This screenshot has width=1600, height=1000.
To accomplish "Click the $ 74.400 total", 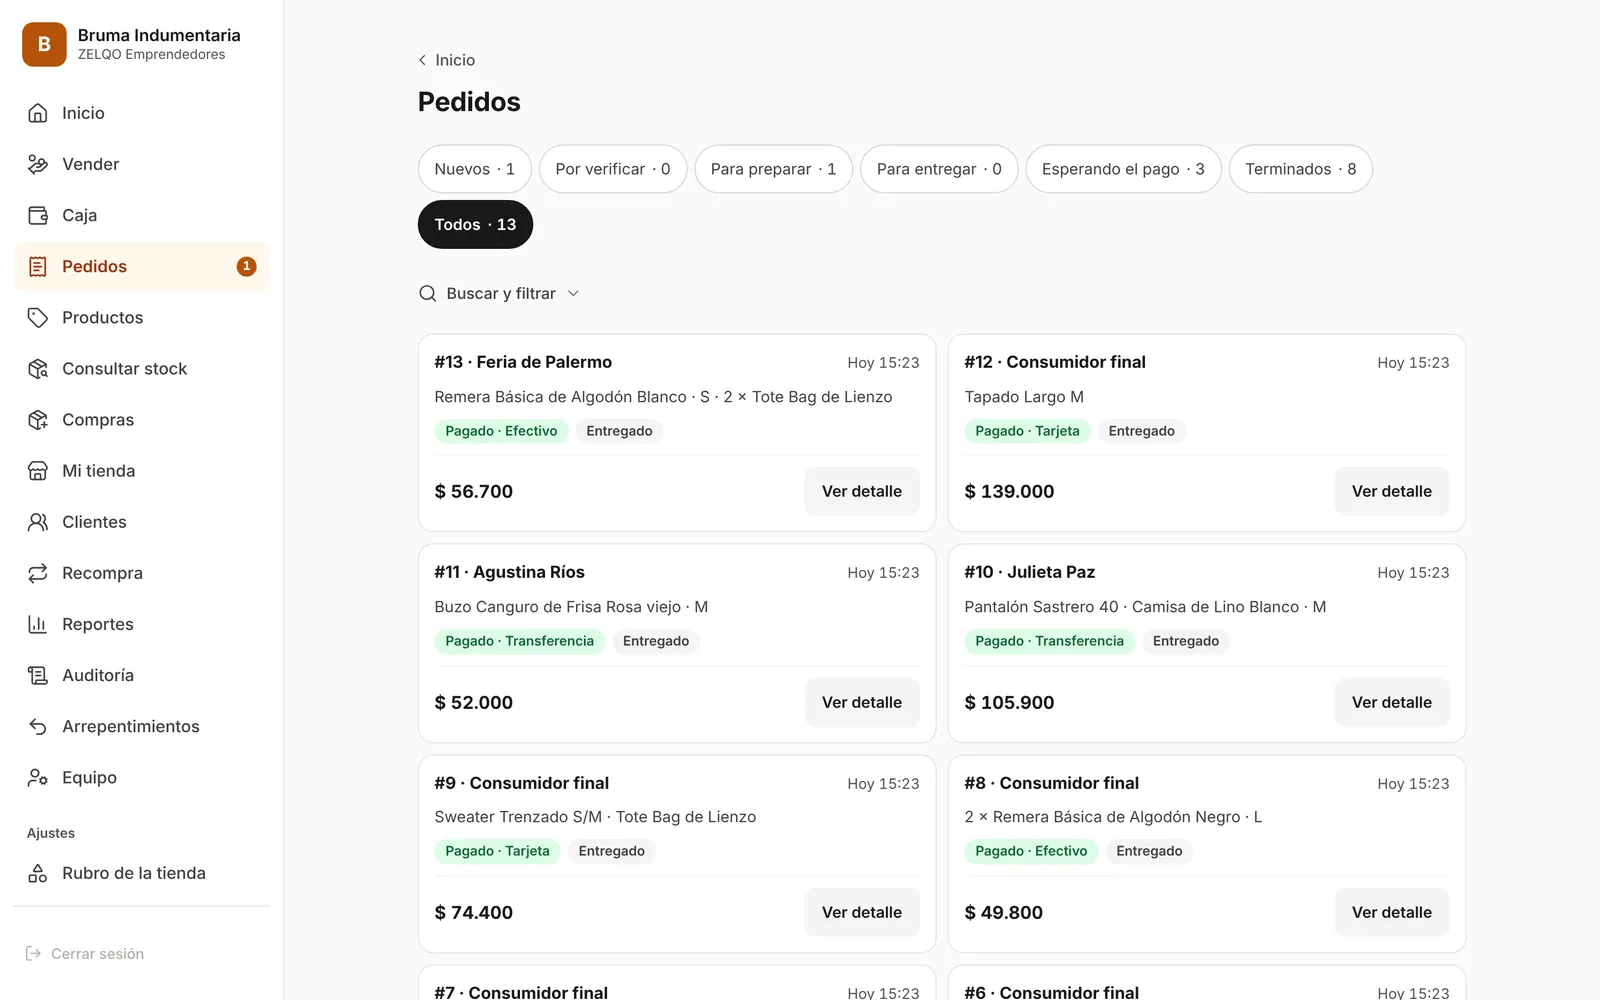I will tap(473, 912).
